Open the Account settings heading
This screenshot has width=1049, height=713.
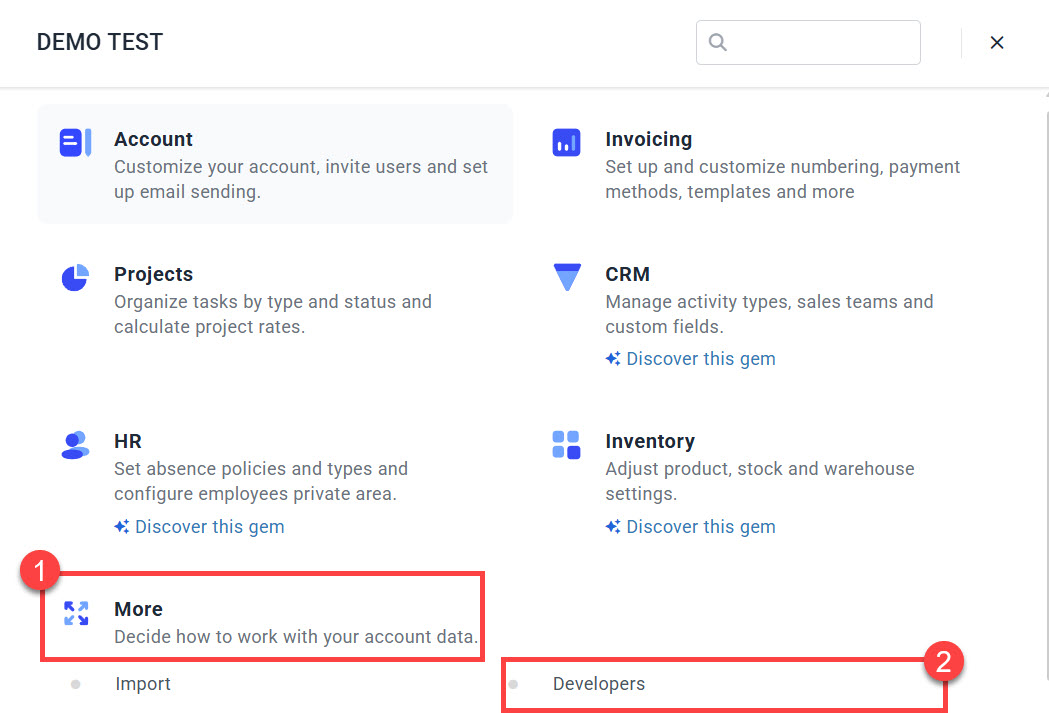pyautogui.click(x=153, y=139)
